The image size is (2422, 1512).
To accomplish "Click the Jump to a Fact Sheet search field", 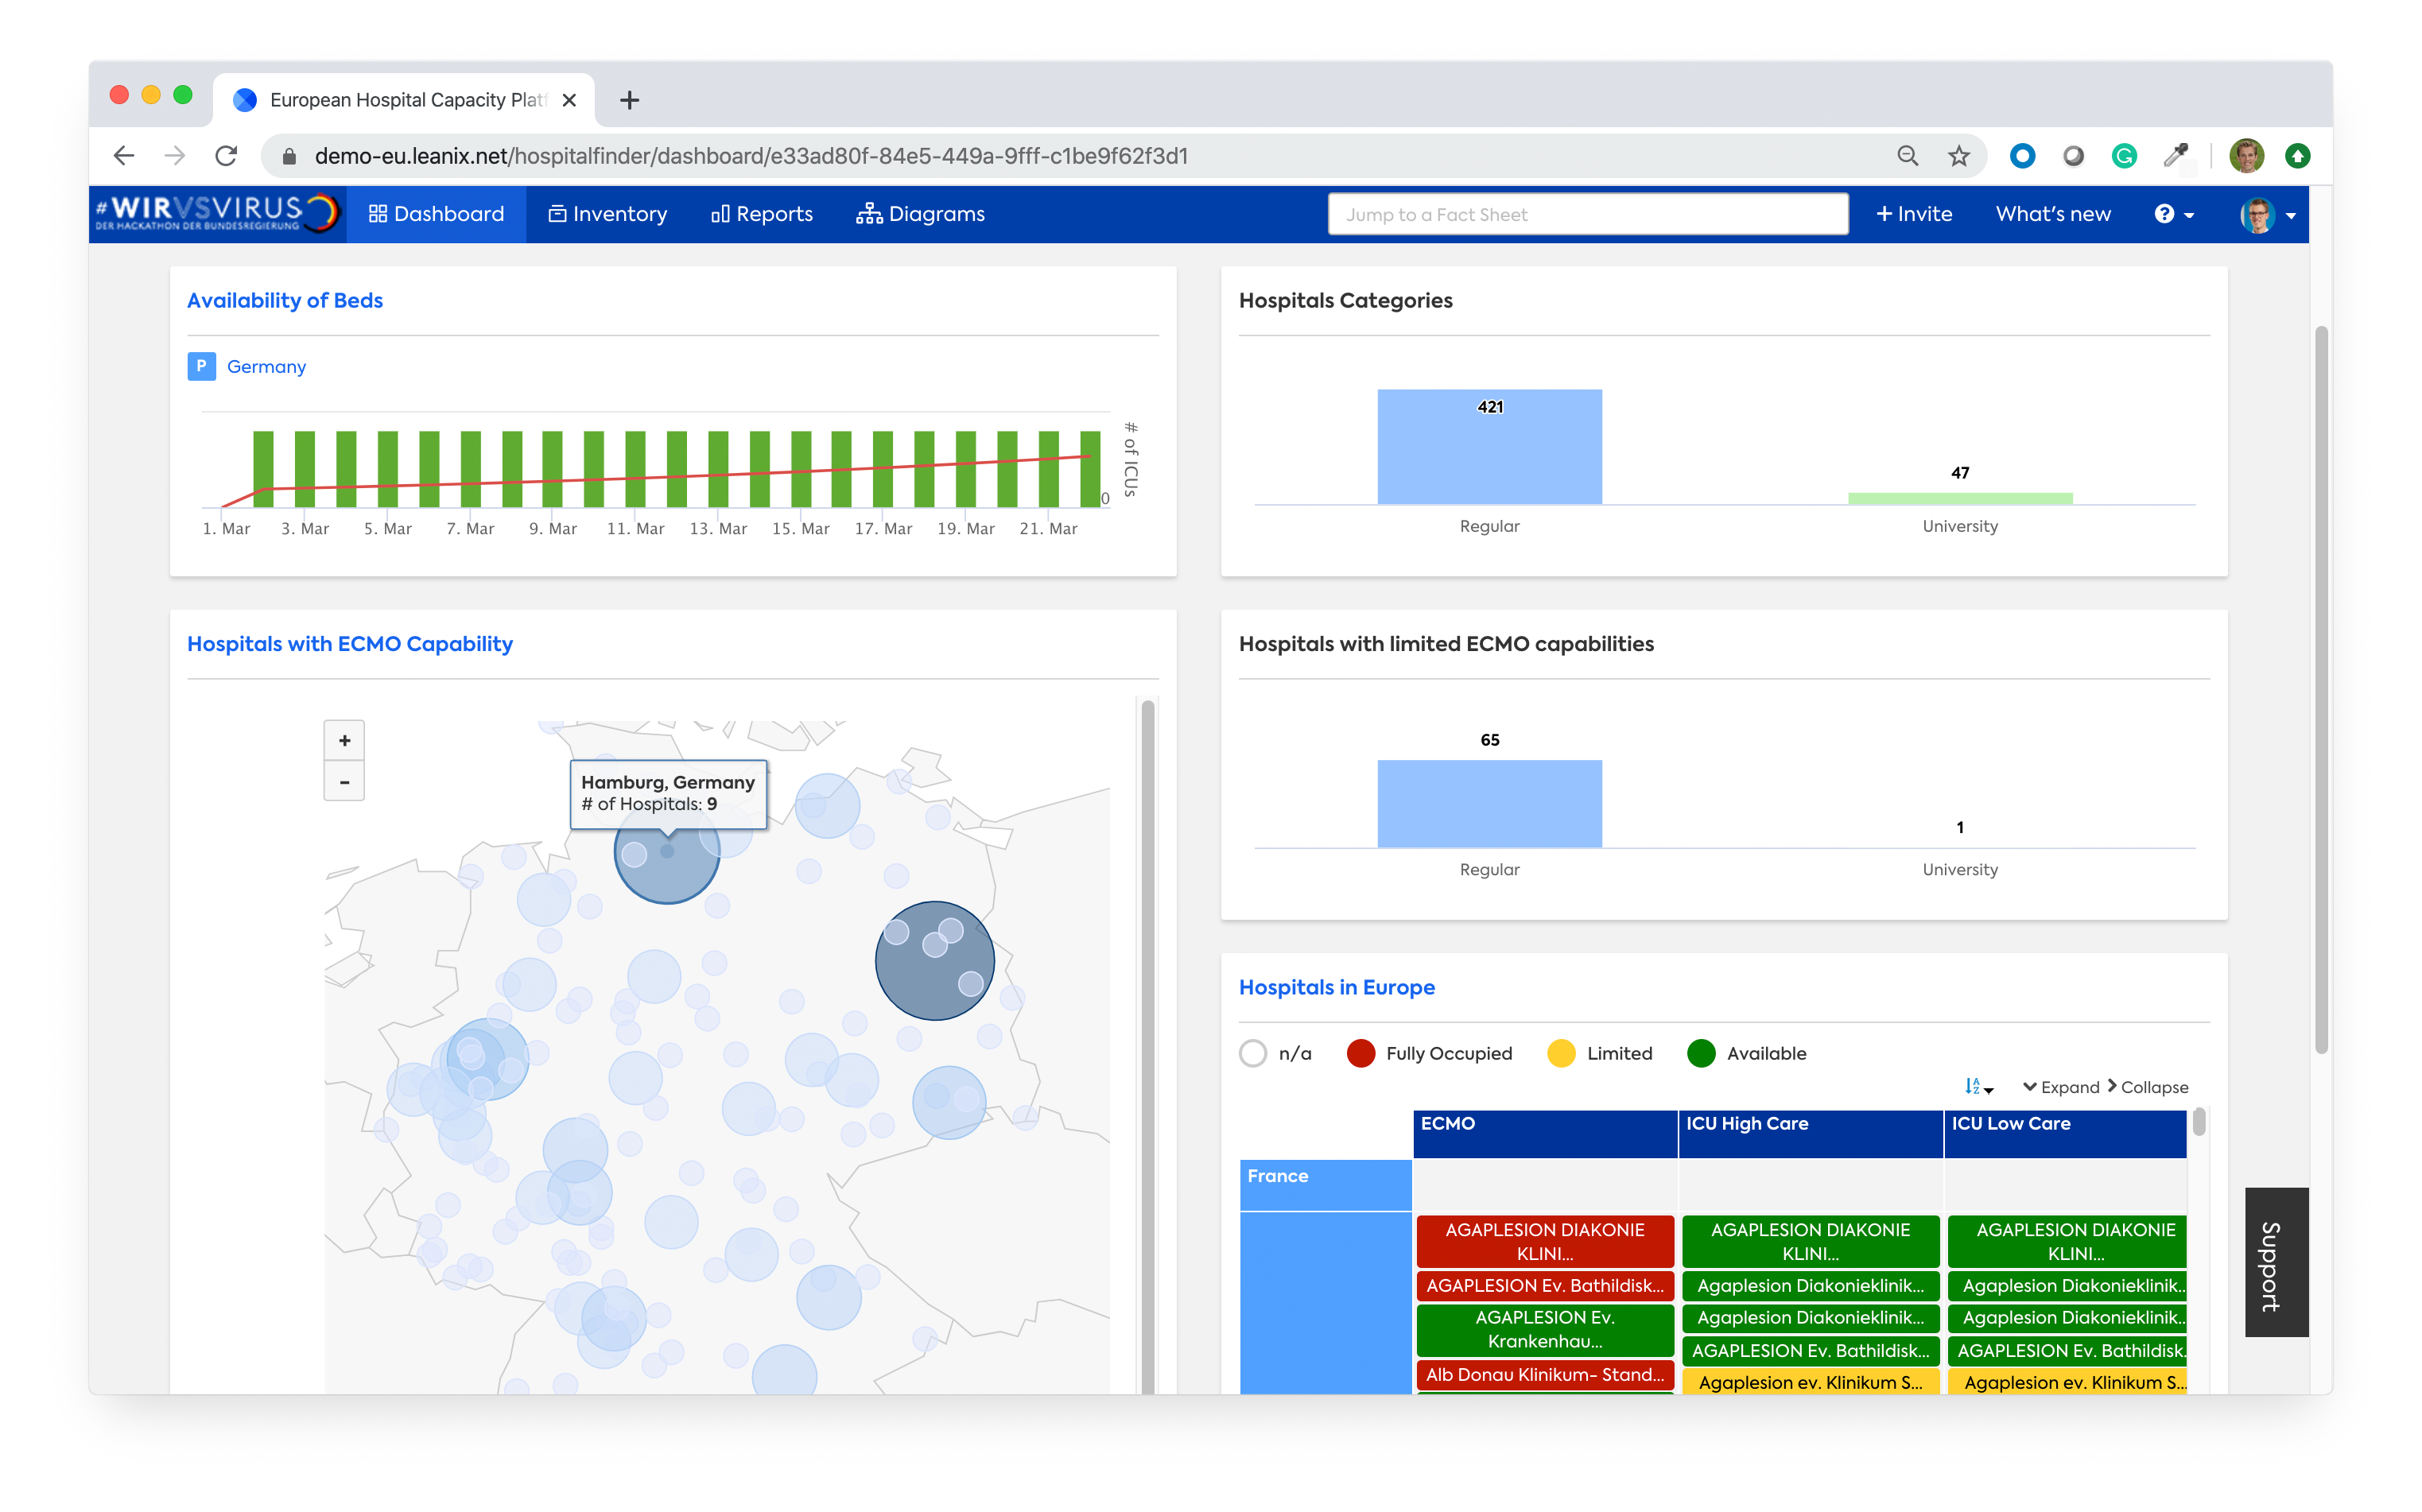I will pyautogui.click(x=1586, y=214).
